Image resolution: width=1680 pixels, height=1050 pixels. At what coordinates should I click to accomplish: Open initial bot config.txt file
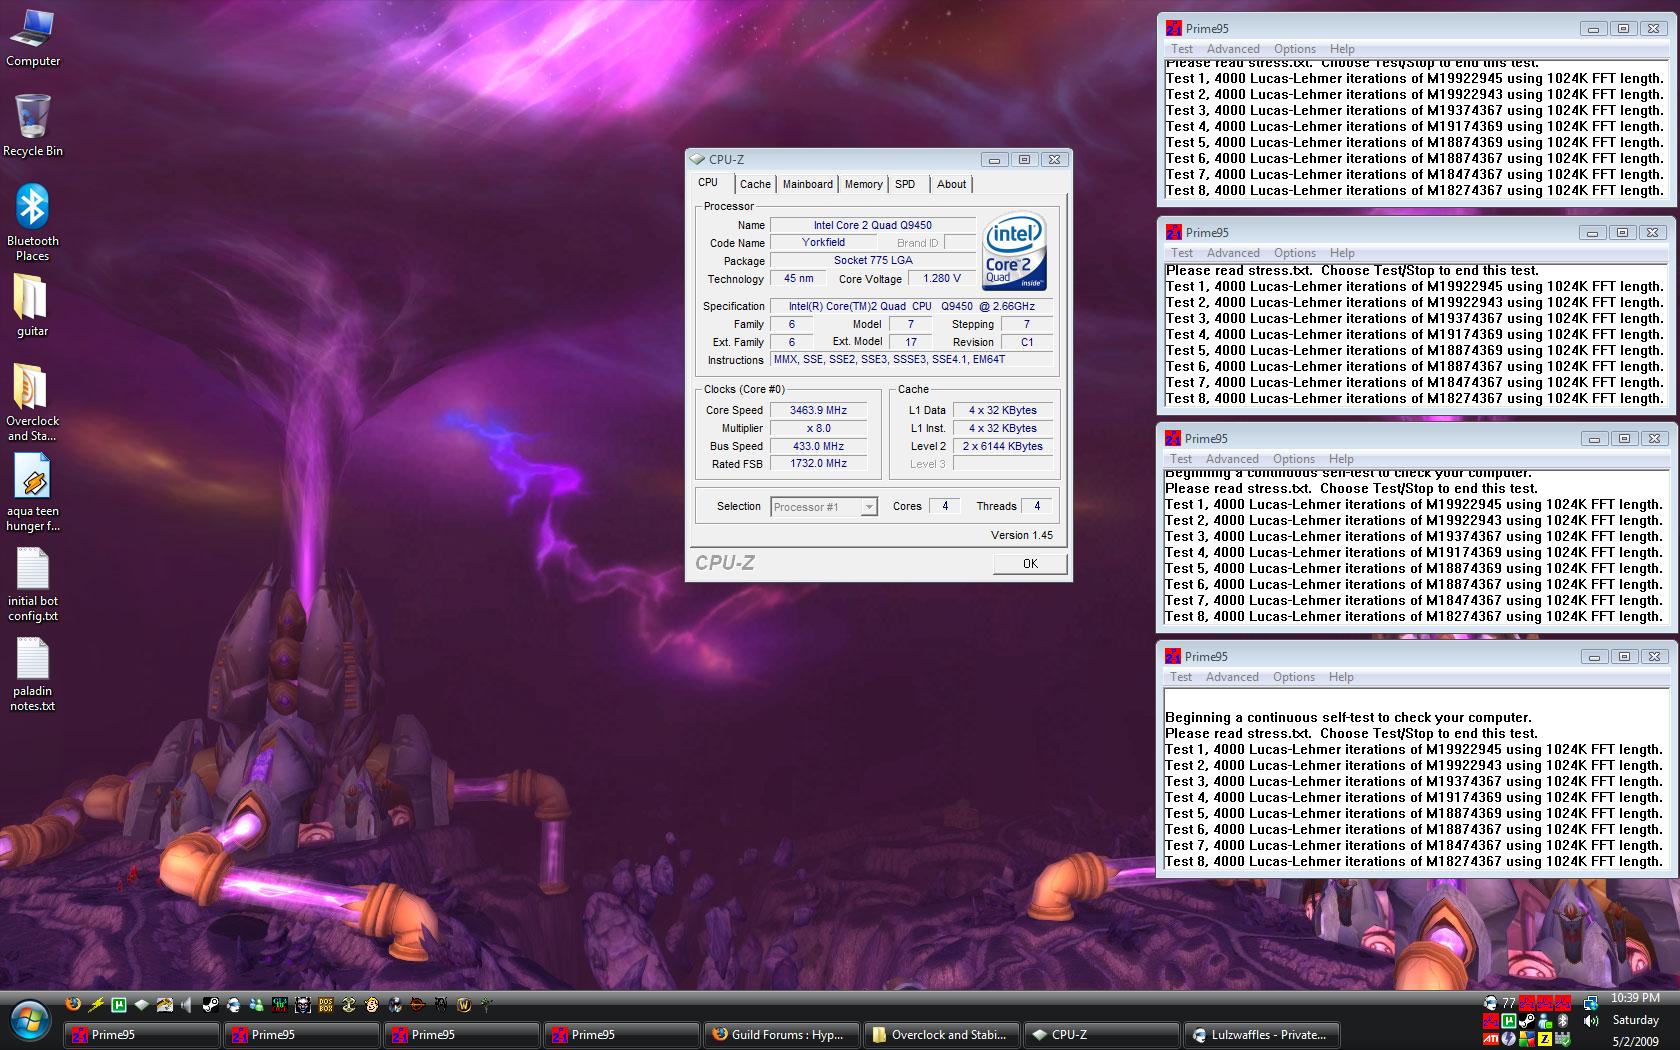pos(33,584)
